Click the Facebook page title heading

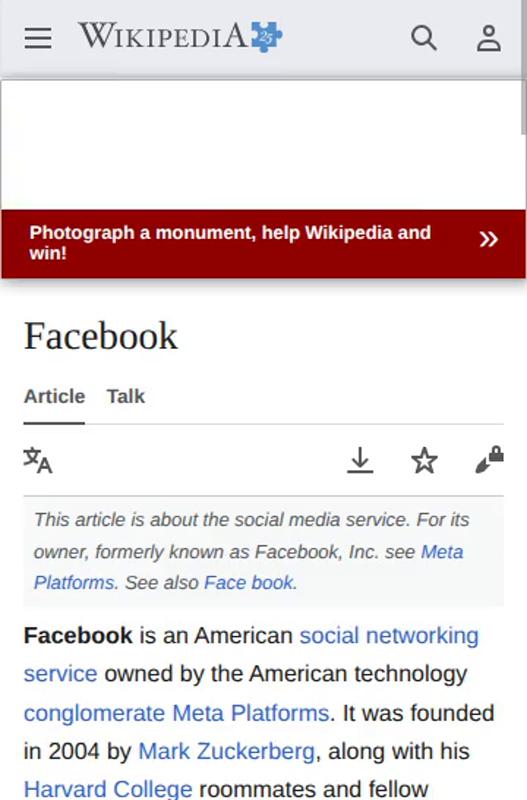[101, 336]
